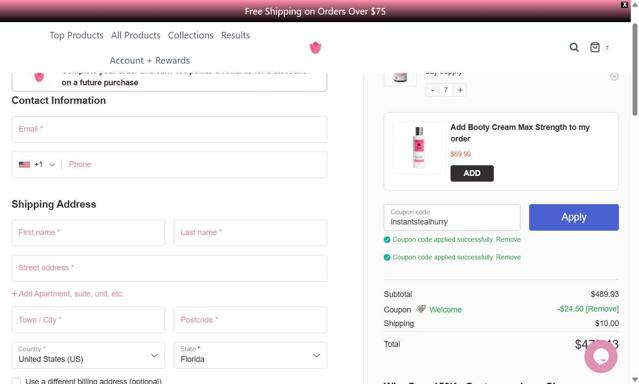Viewport: 639px width, 384px height.
Task: Open the pink chat bubble widget
Action: [x=601, y=356]
